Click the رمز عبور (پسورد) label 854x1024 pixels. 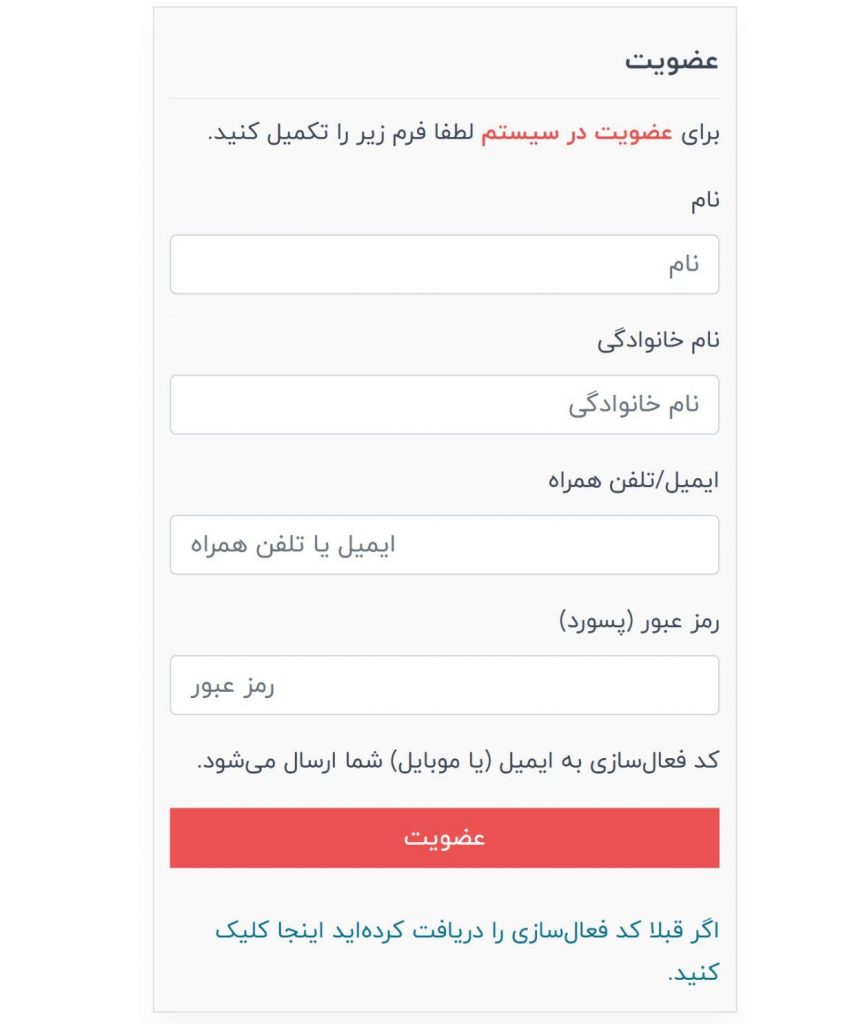coord(639,621)
